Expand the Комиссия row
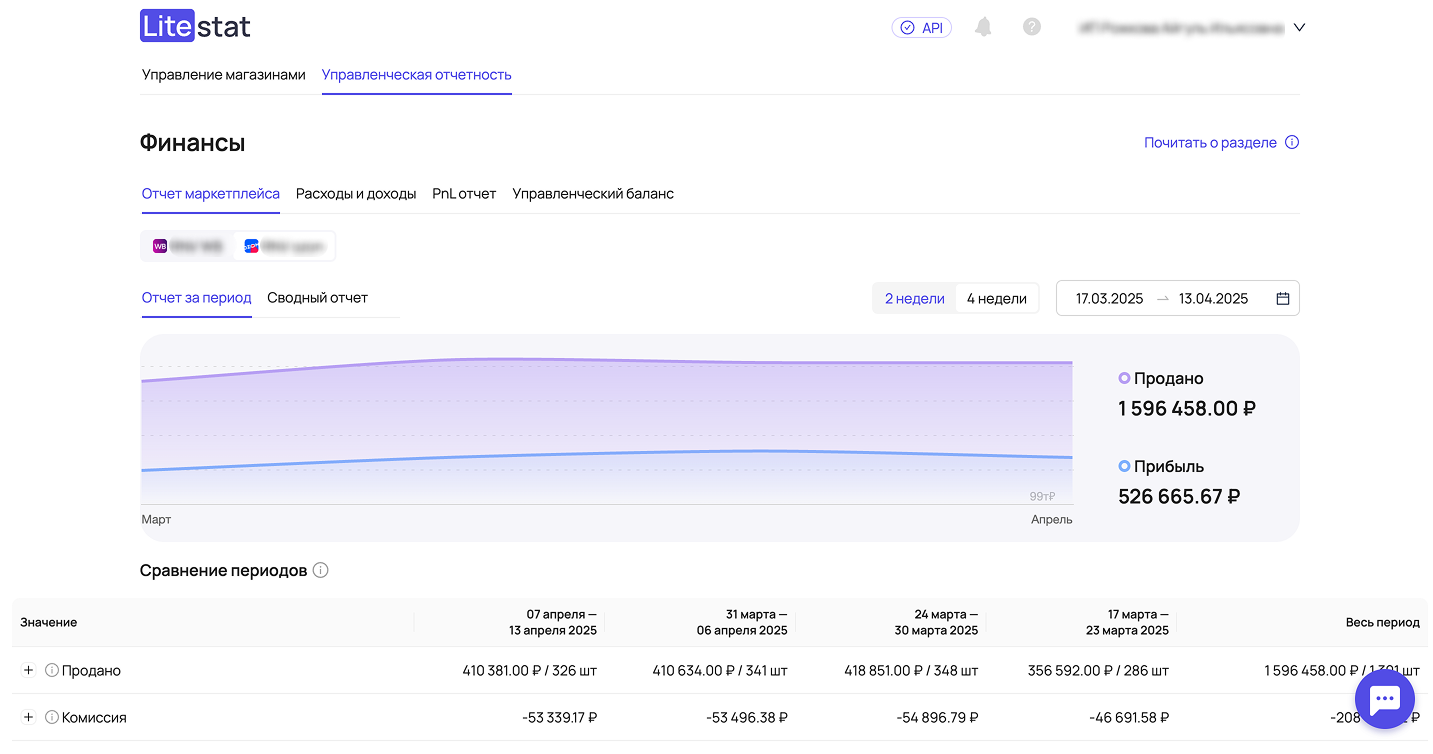Viewport: 1433px width, 754px height. (29, 718)
